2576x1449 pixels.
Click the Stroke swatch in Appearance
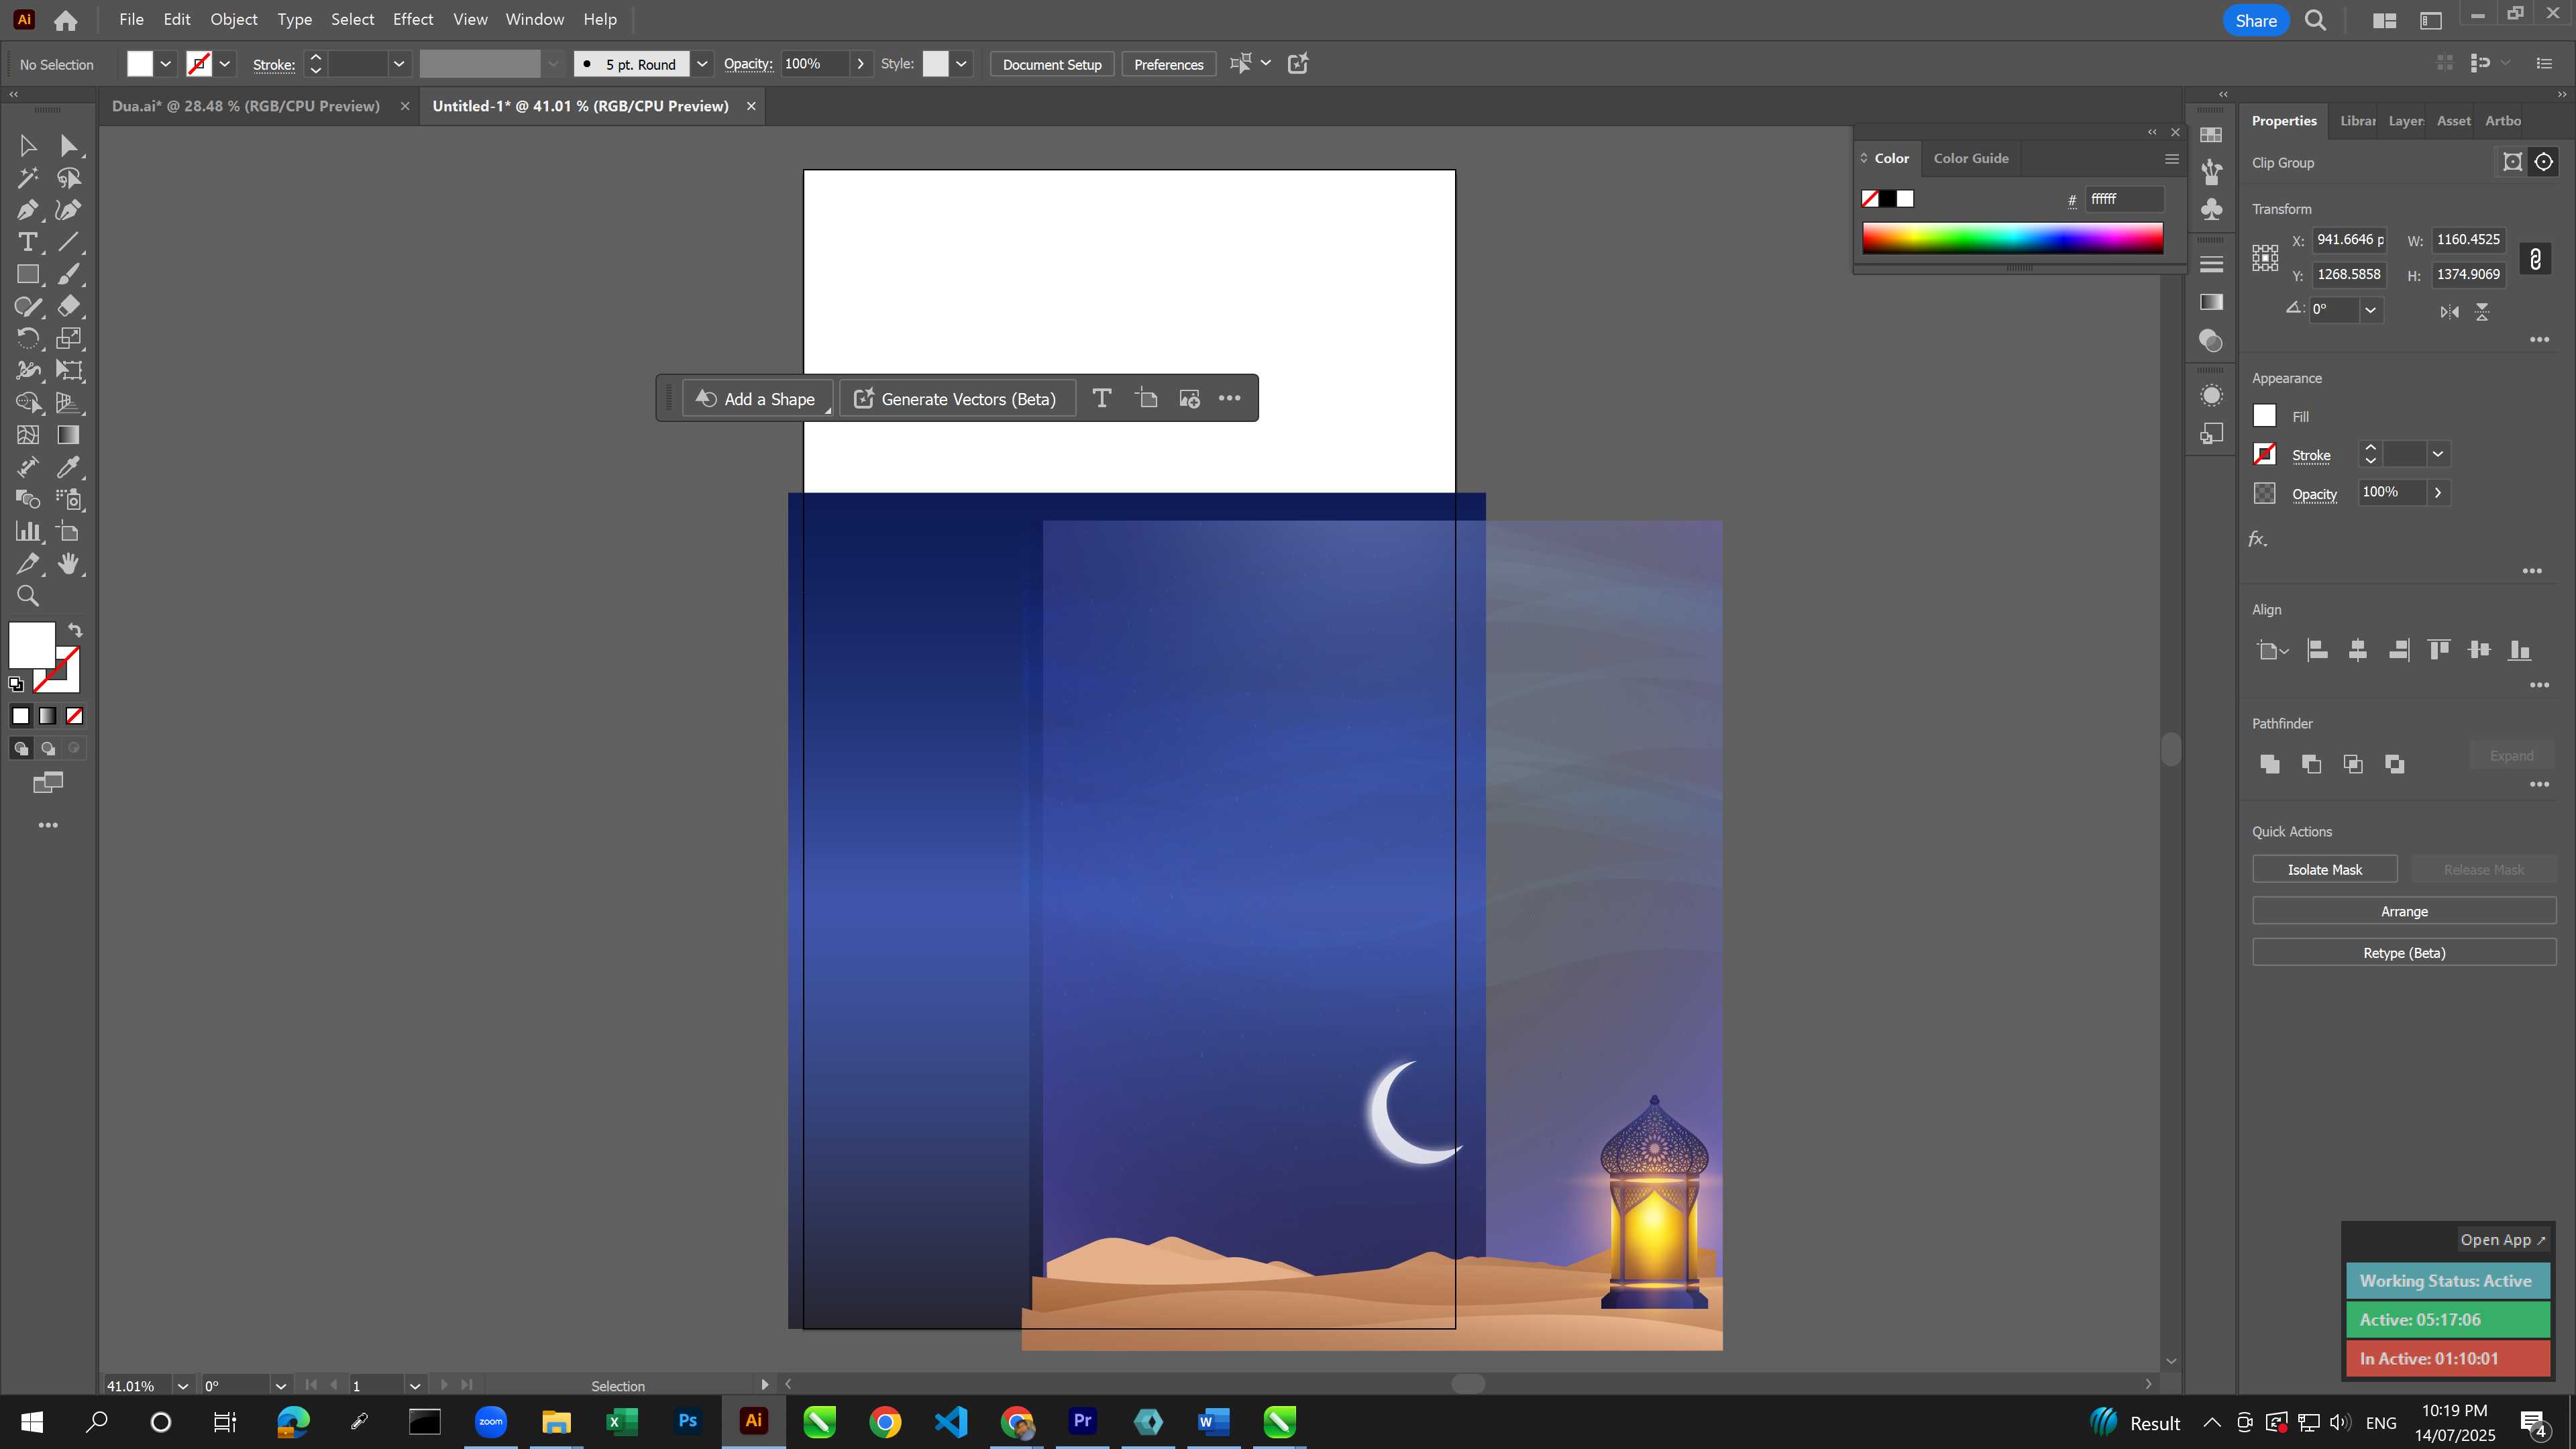(x=2264, y=454)
